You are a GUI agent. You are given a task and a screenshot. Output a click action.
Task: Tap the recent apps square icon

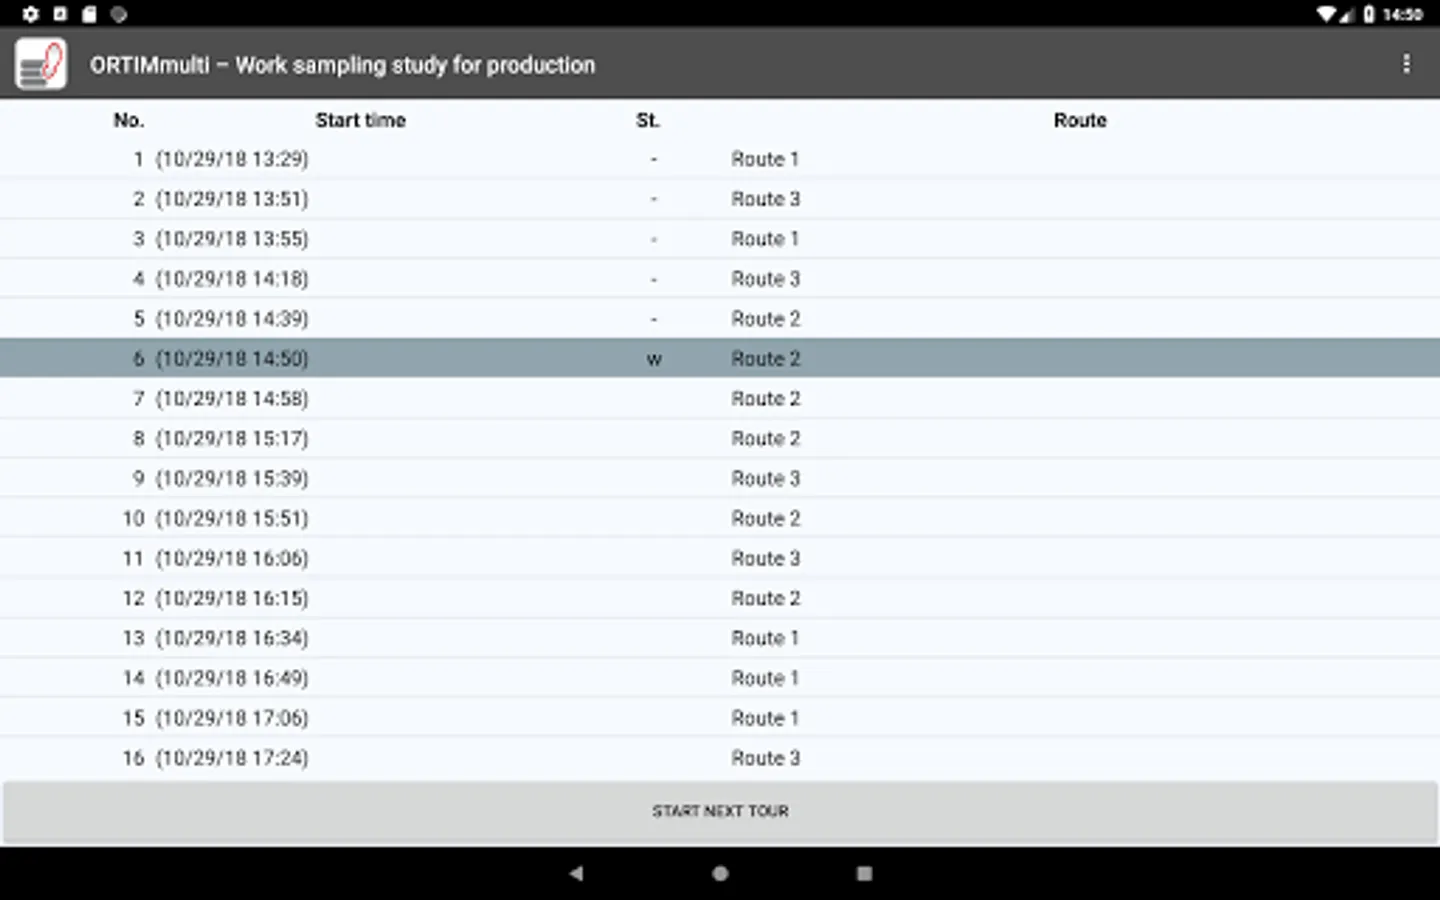pos(864,873)
